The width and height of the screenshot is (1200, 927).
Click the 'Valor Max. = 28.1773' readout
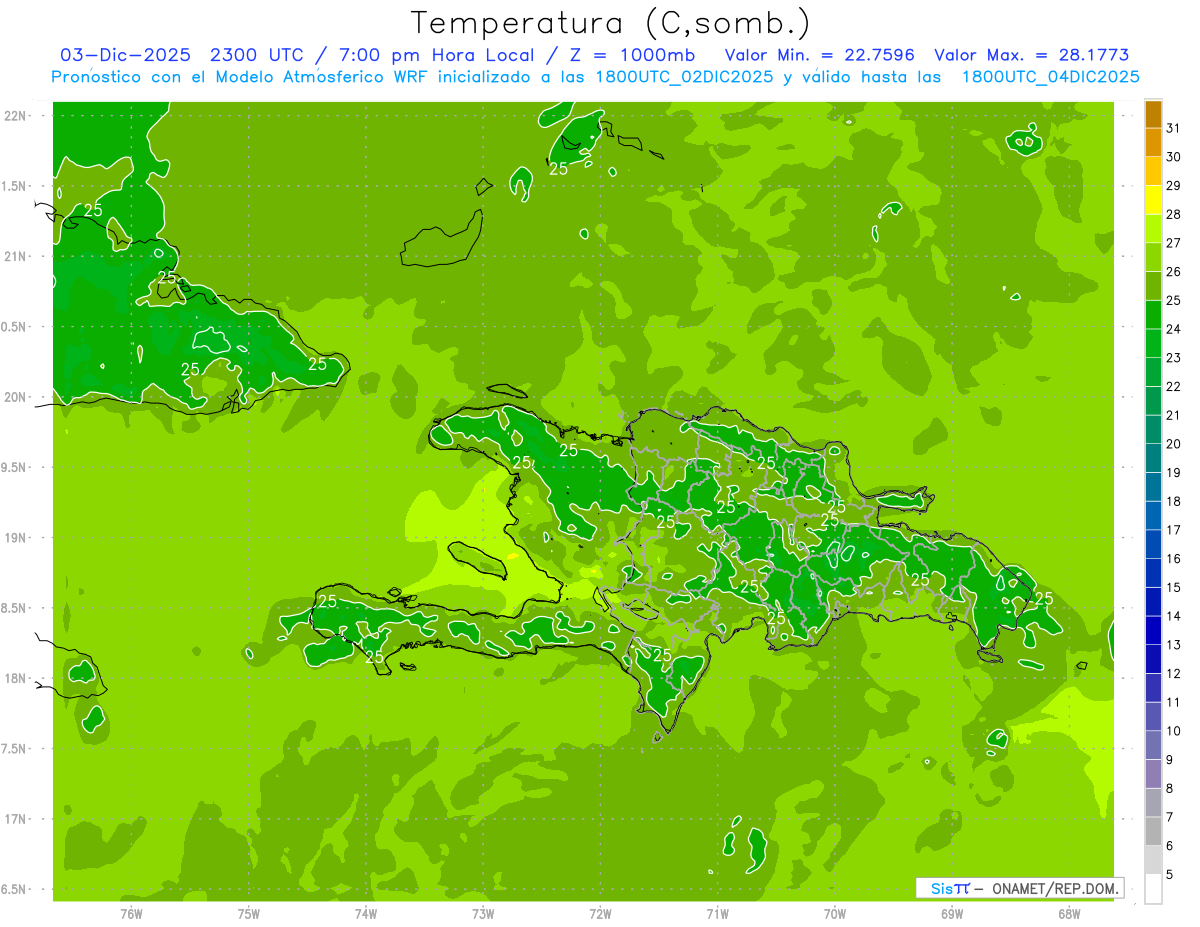1032,55
